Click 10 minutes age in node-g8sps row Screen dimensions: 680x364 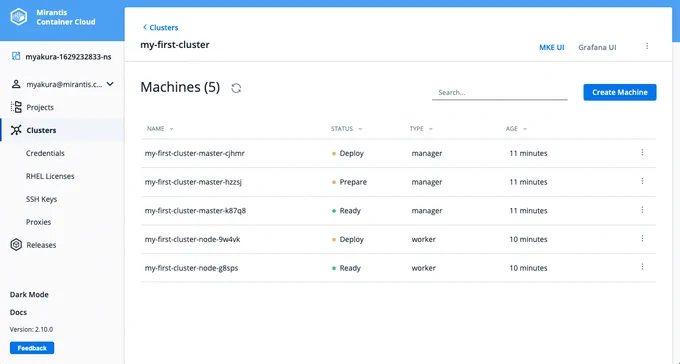[528, 268]
